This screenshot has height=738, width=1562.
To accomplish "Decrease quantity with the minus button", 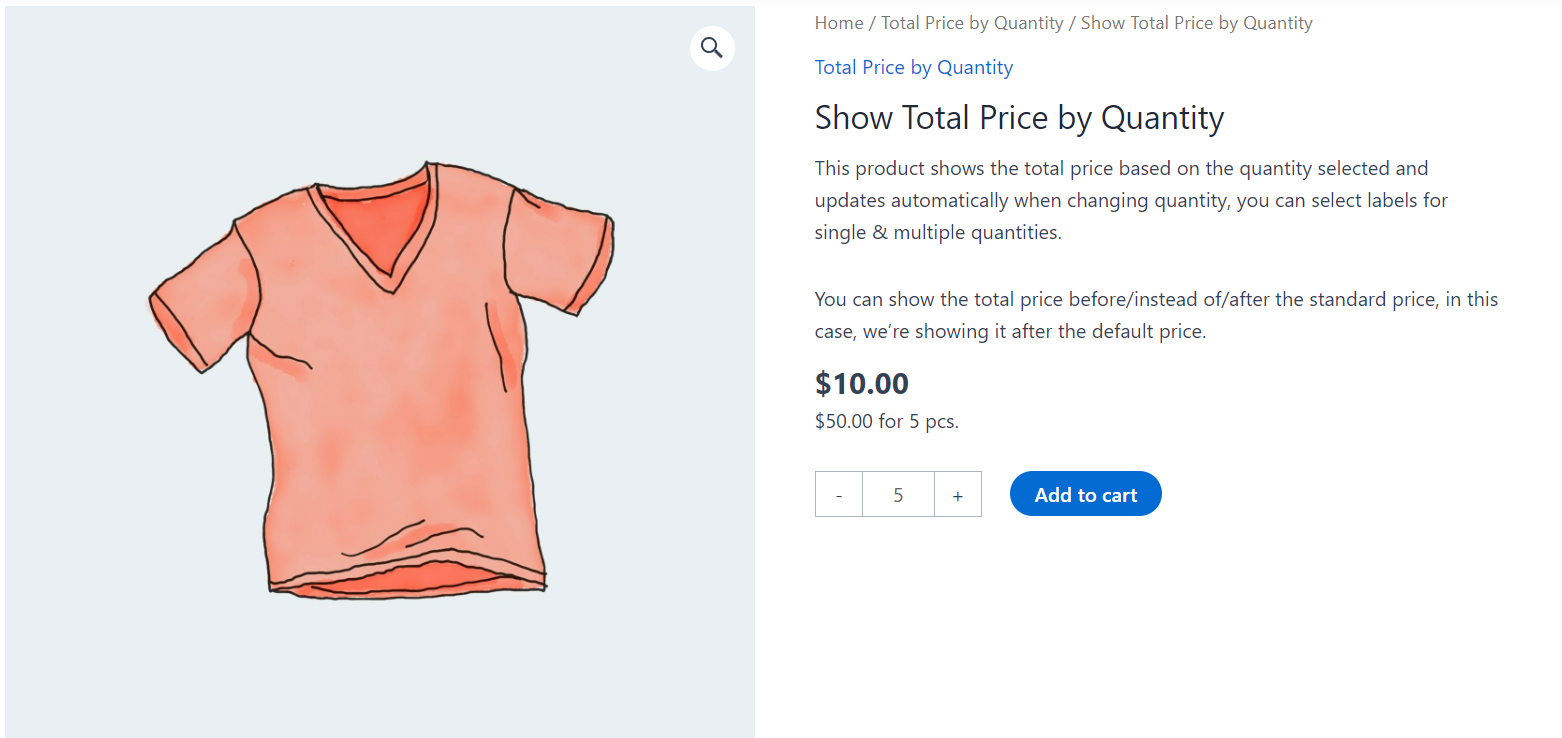I will click(x=838, y=493).
